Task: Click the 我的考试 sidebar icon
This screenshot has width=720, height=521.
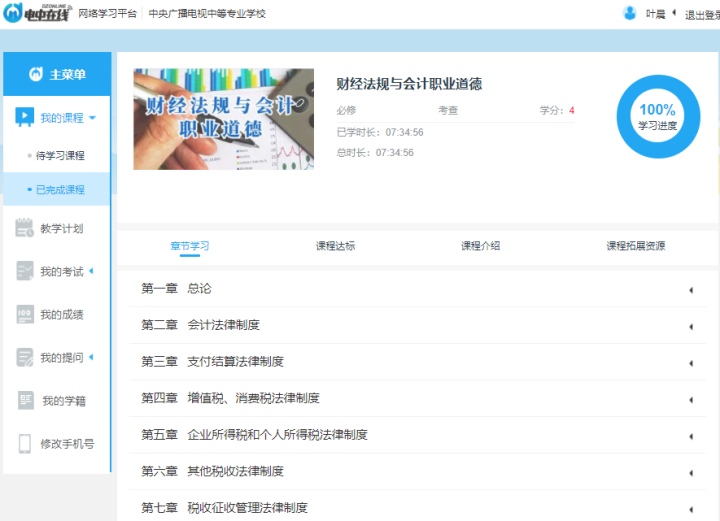Action: click(25, 271)
